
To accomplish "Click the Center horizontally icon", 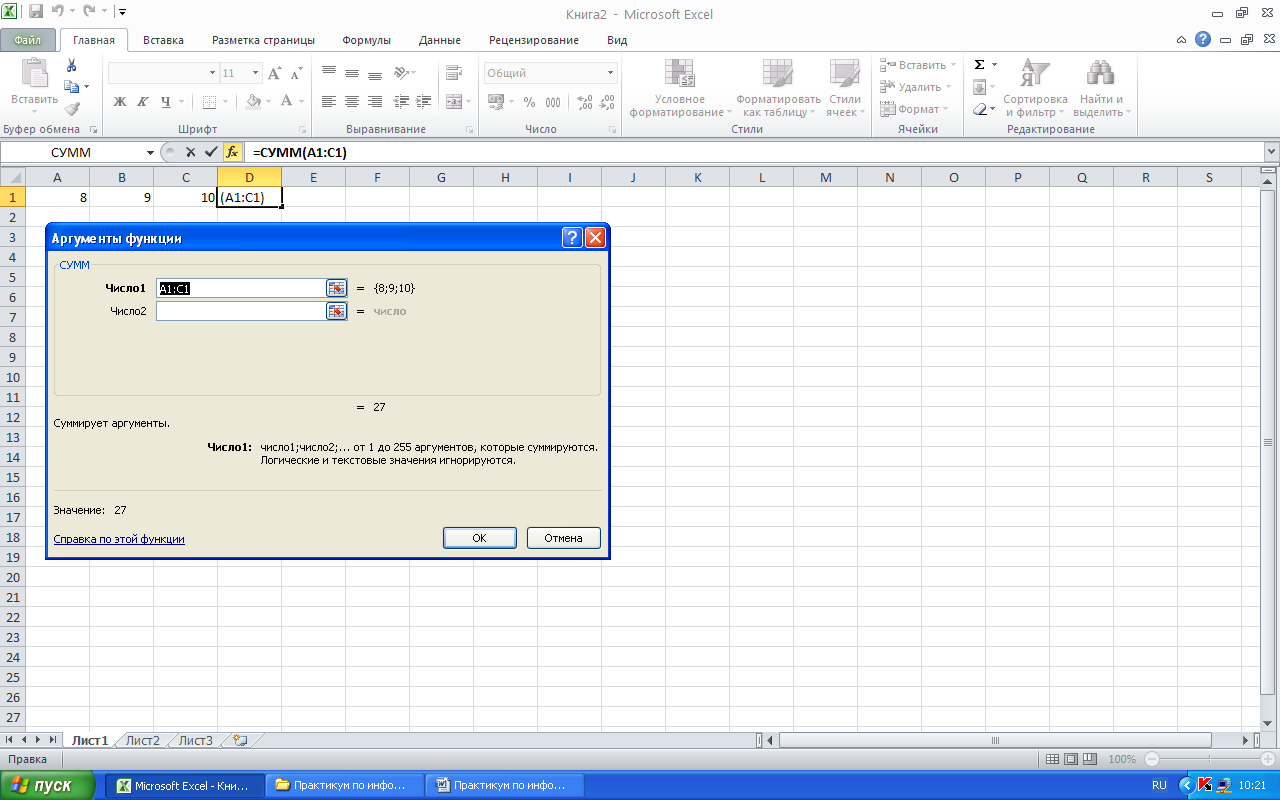I will pyautogui.click(x=352, y=101).
